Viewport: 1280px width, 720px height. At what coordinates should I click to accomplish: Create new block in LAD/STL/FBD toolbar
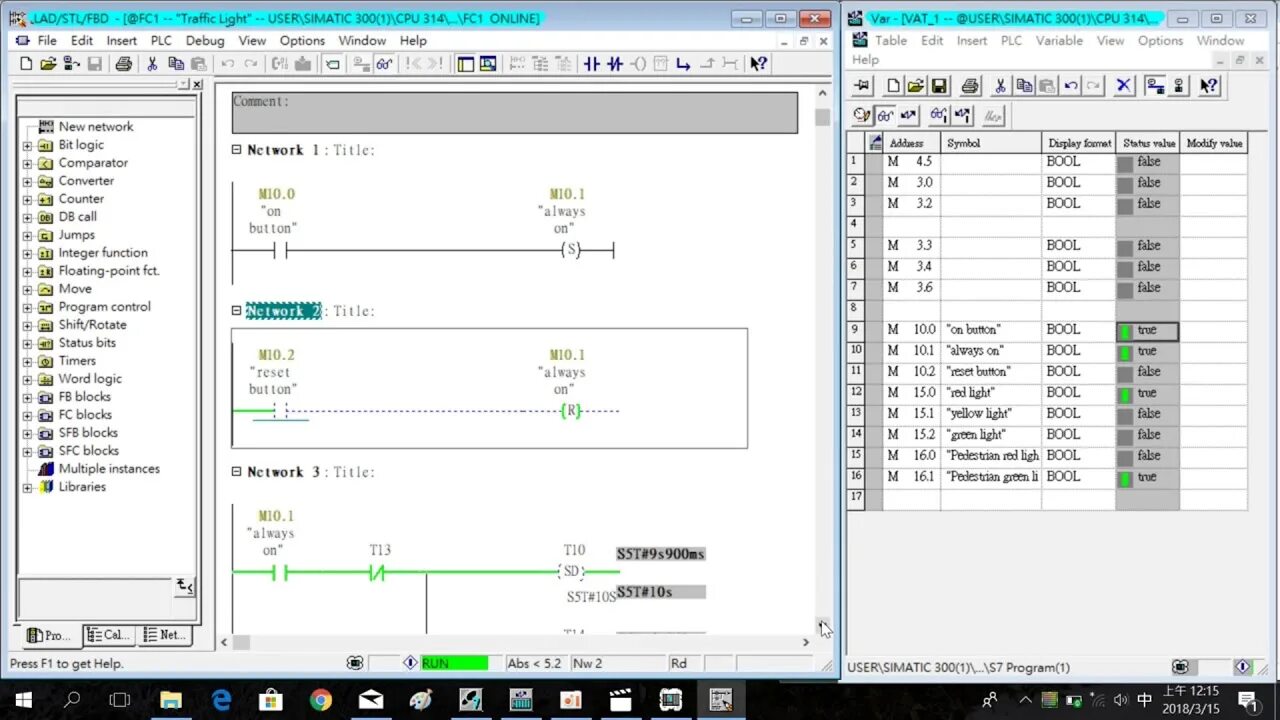[x=26, y=64]
